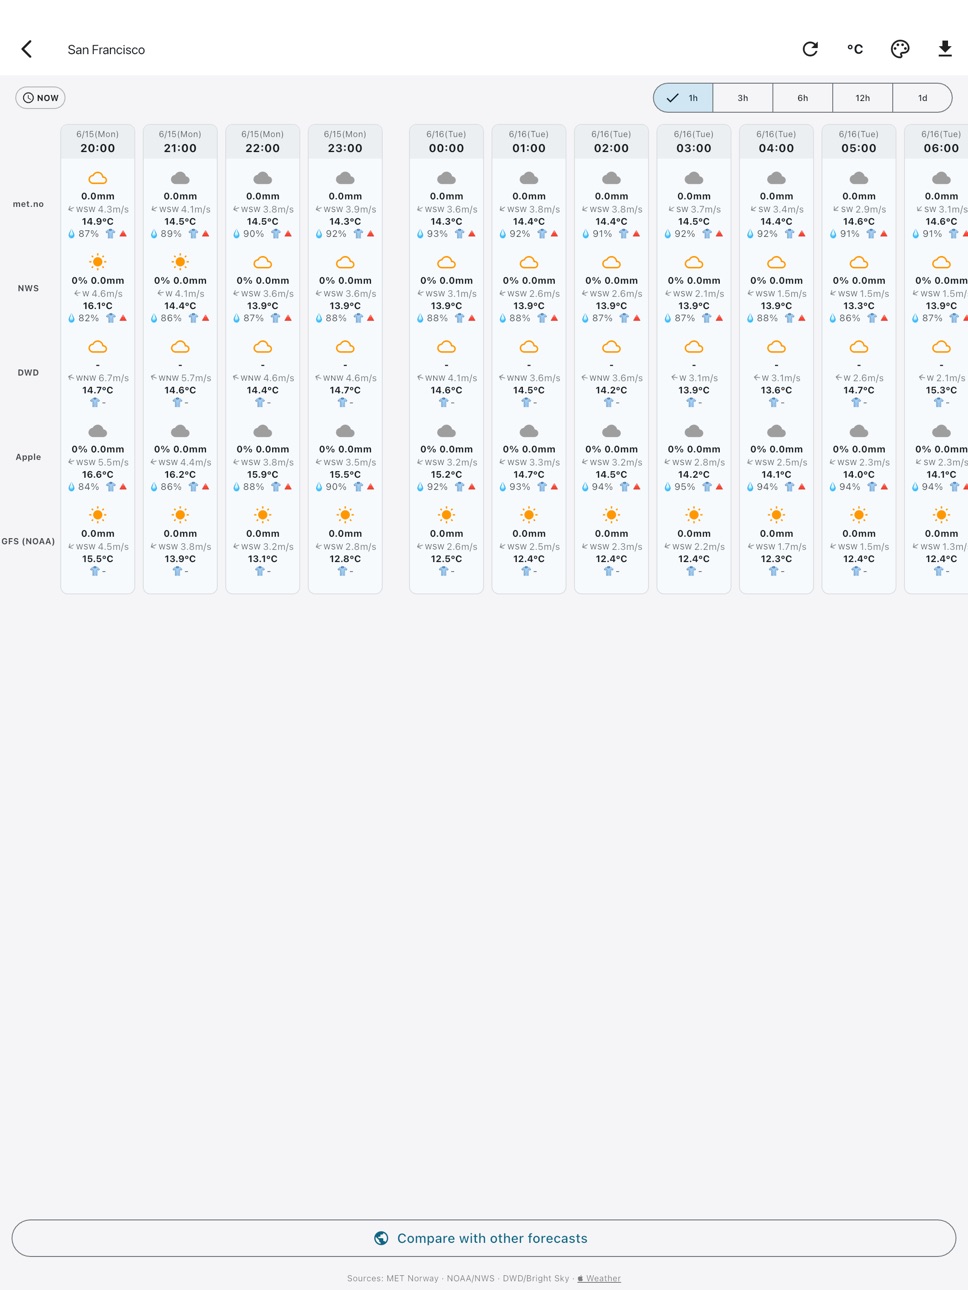Go back using the back arrow

27,49
